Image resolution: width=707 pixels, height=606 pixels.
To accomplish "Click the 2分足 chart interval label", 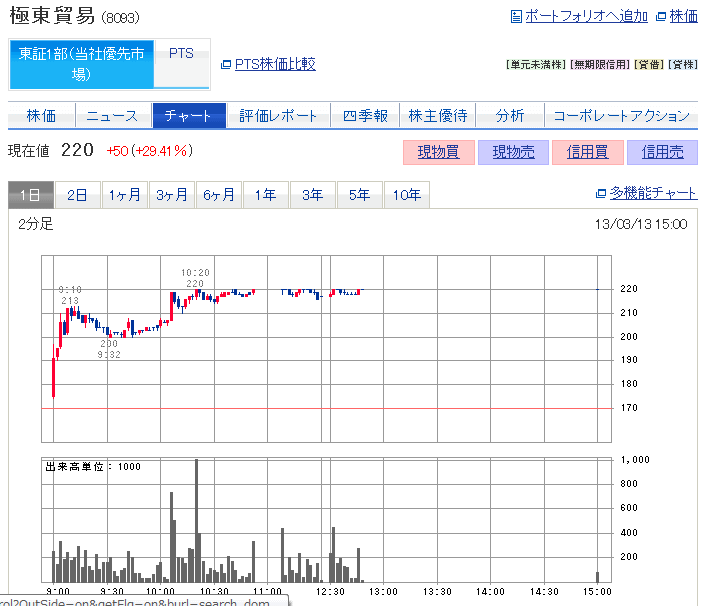I will [x=36, y=224].
